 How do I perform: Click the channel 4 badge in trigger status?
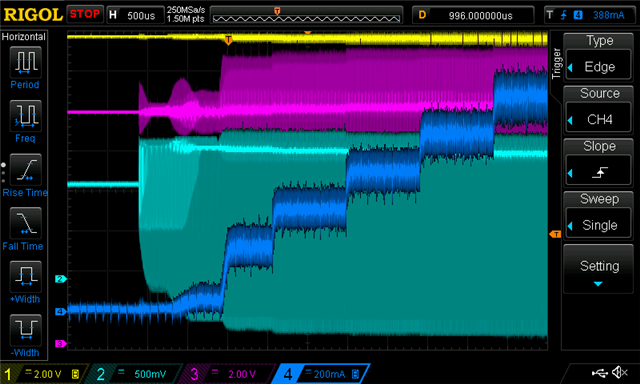[578, 16]
